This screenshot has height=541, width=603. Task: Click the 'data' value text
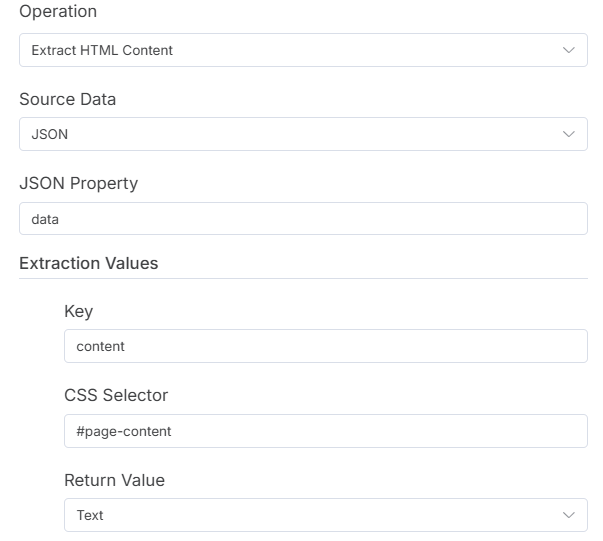point(46,218)
